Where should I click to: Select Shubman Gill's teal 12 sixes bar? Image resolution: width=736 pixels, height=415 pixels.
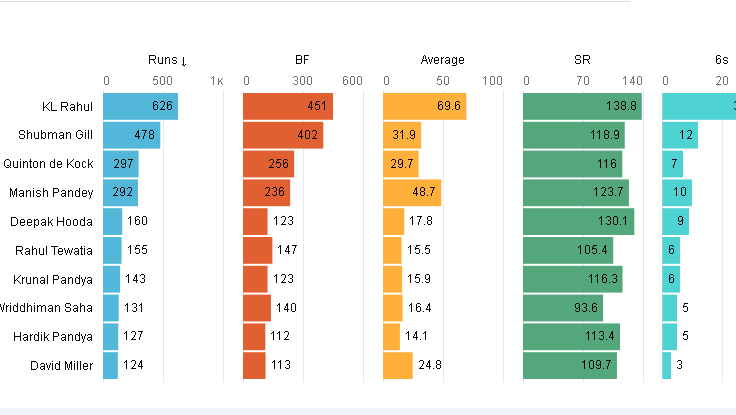[x=680, y=135]
